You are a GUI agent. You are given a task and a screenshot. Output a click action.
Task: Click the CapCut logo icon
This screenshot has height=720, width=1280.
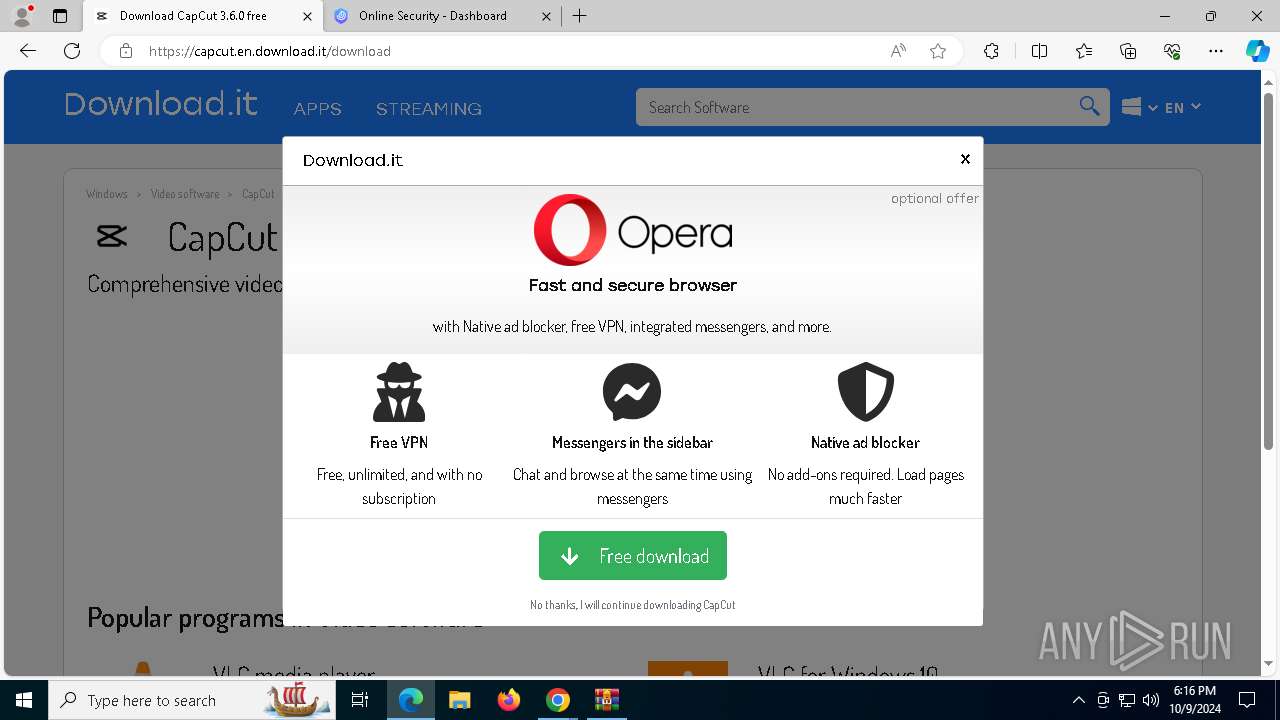click(x=111, y=236)
